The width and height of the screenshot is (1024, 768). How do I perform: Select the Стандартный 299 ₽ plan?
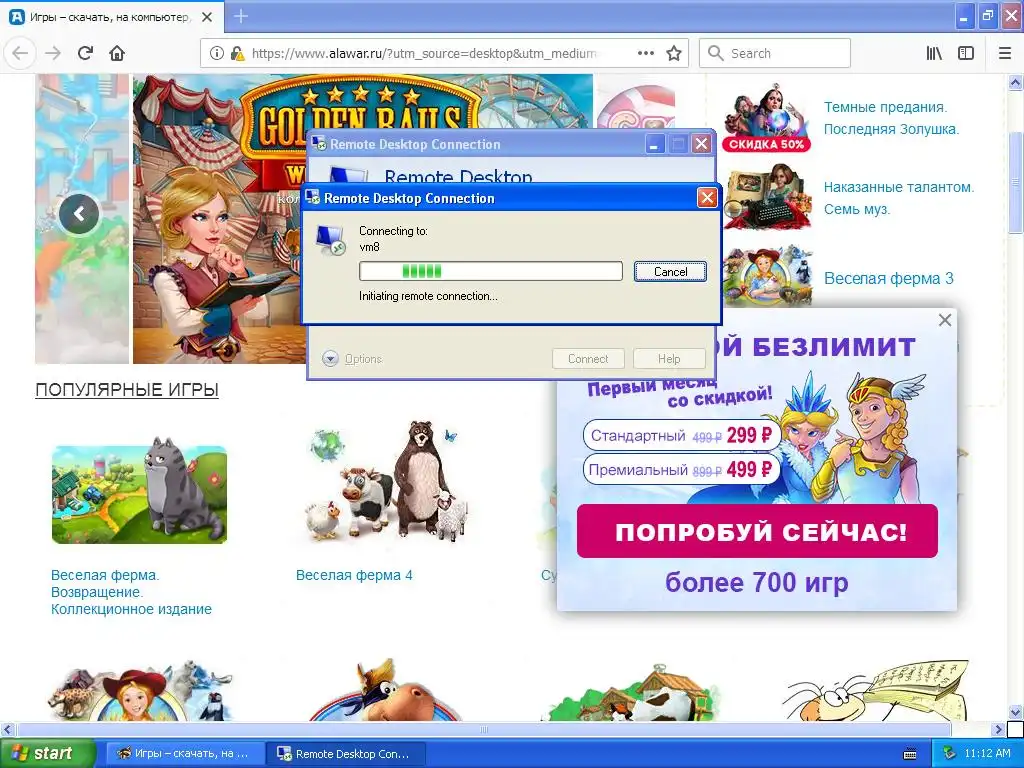[x=682, y=436]
